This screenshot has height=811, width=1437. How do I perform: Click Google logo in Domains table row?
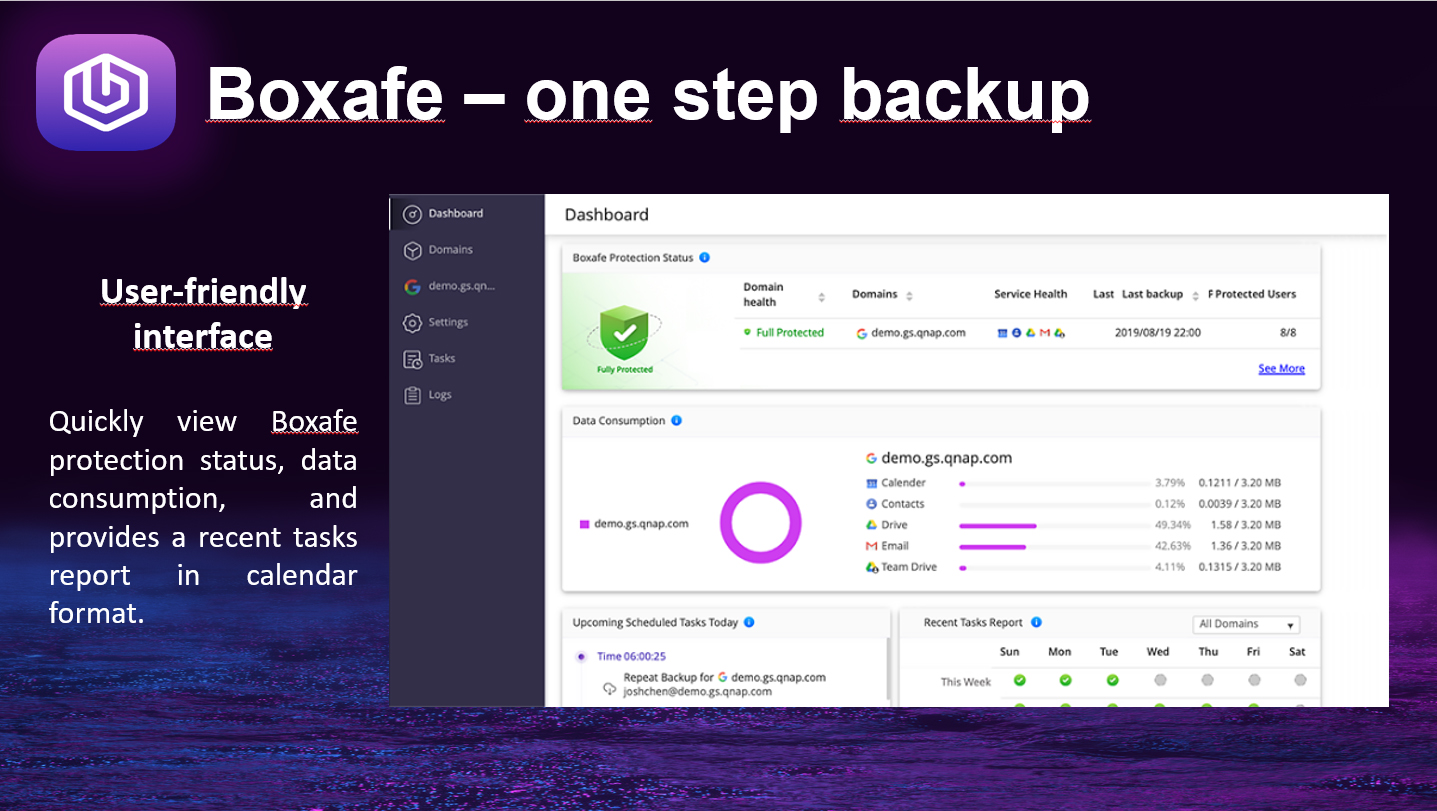(862, 333)
